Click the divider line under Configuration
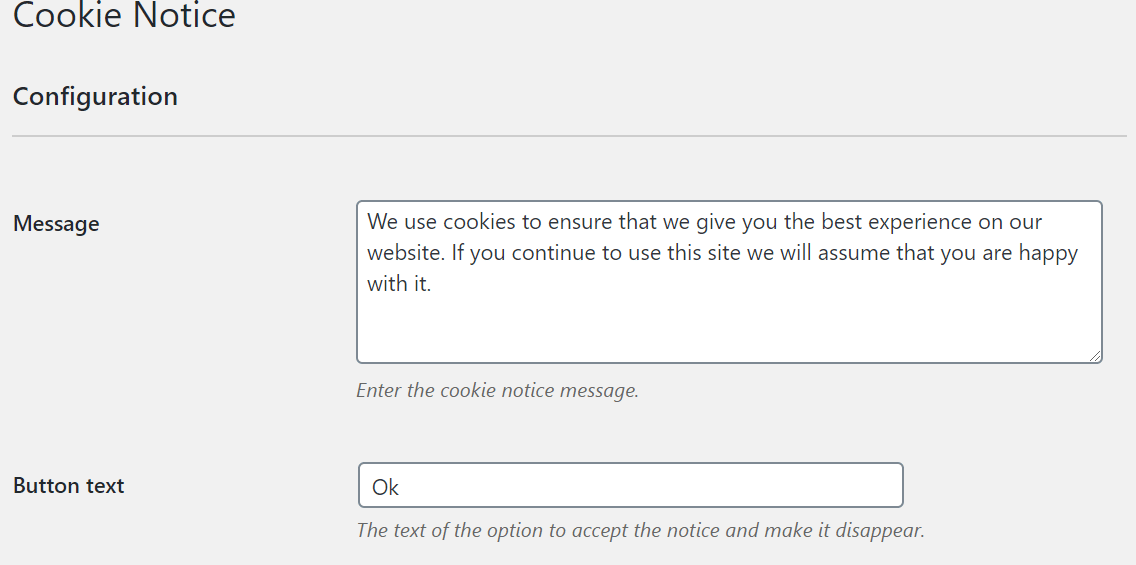This screenshot has width=1136, height=565. (x=568, y=135)
